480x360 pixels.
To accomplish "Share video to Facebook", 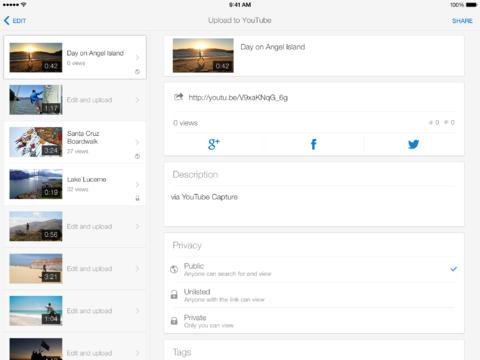I will [x=313, y=144].
